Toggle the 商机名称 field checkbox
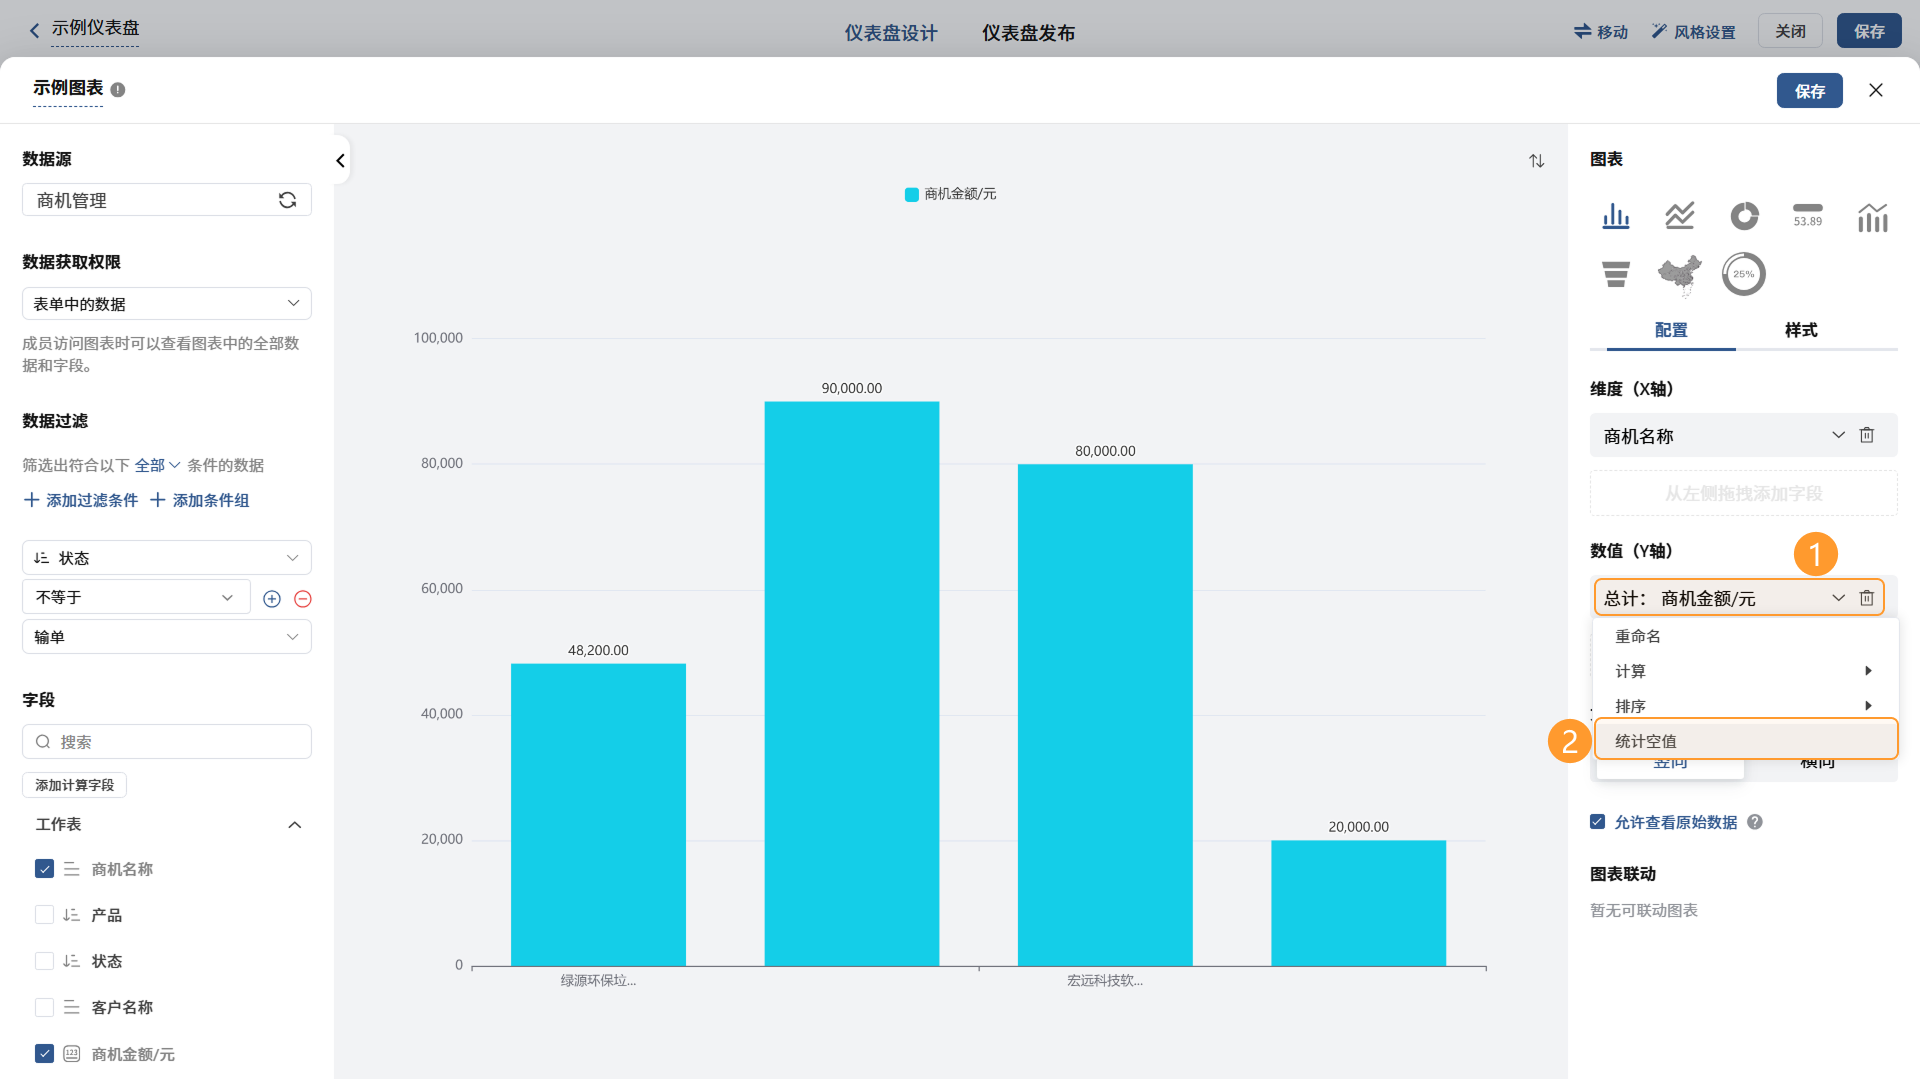The height and width of the screenshot is (1079, 1920). [x=44, y=869]
